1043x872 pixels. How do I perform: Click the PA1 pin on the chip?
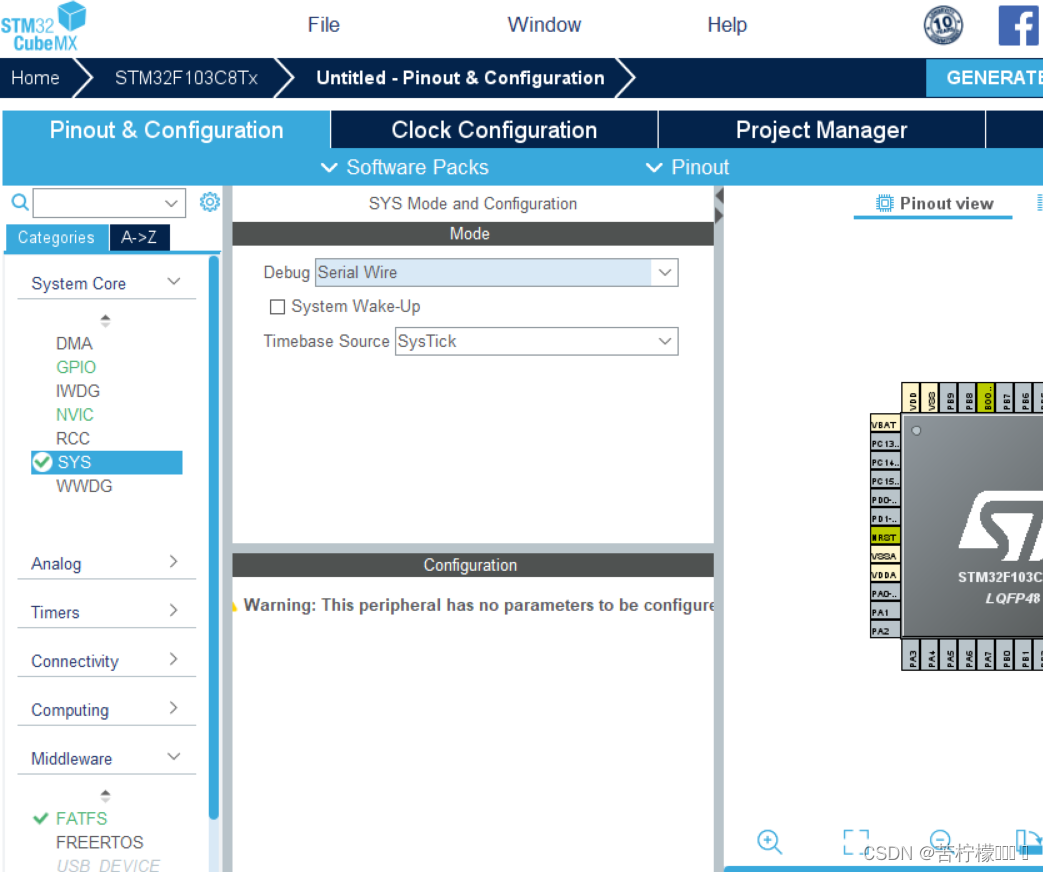(885, 612)
